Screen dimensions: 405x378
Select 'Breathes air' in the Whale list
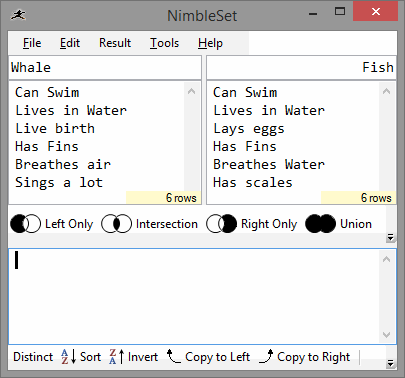point(63,165)
